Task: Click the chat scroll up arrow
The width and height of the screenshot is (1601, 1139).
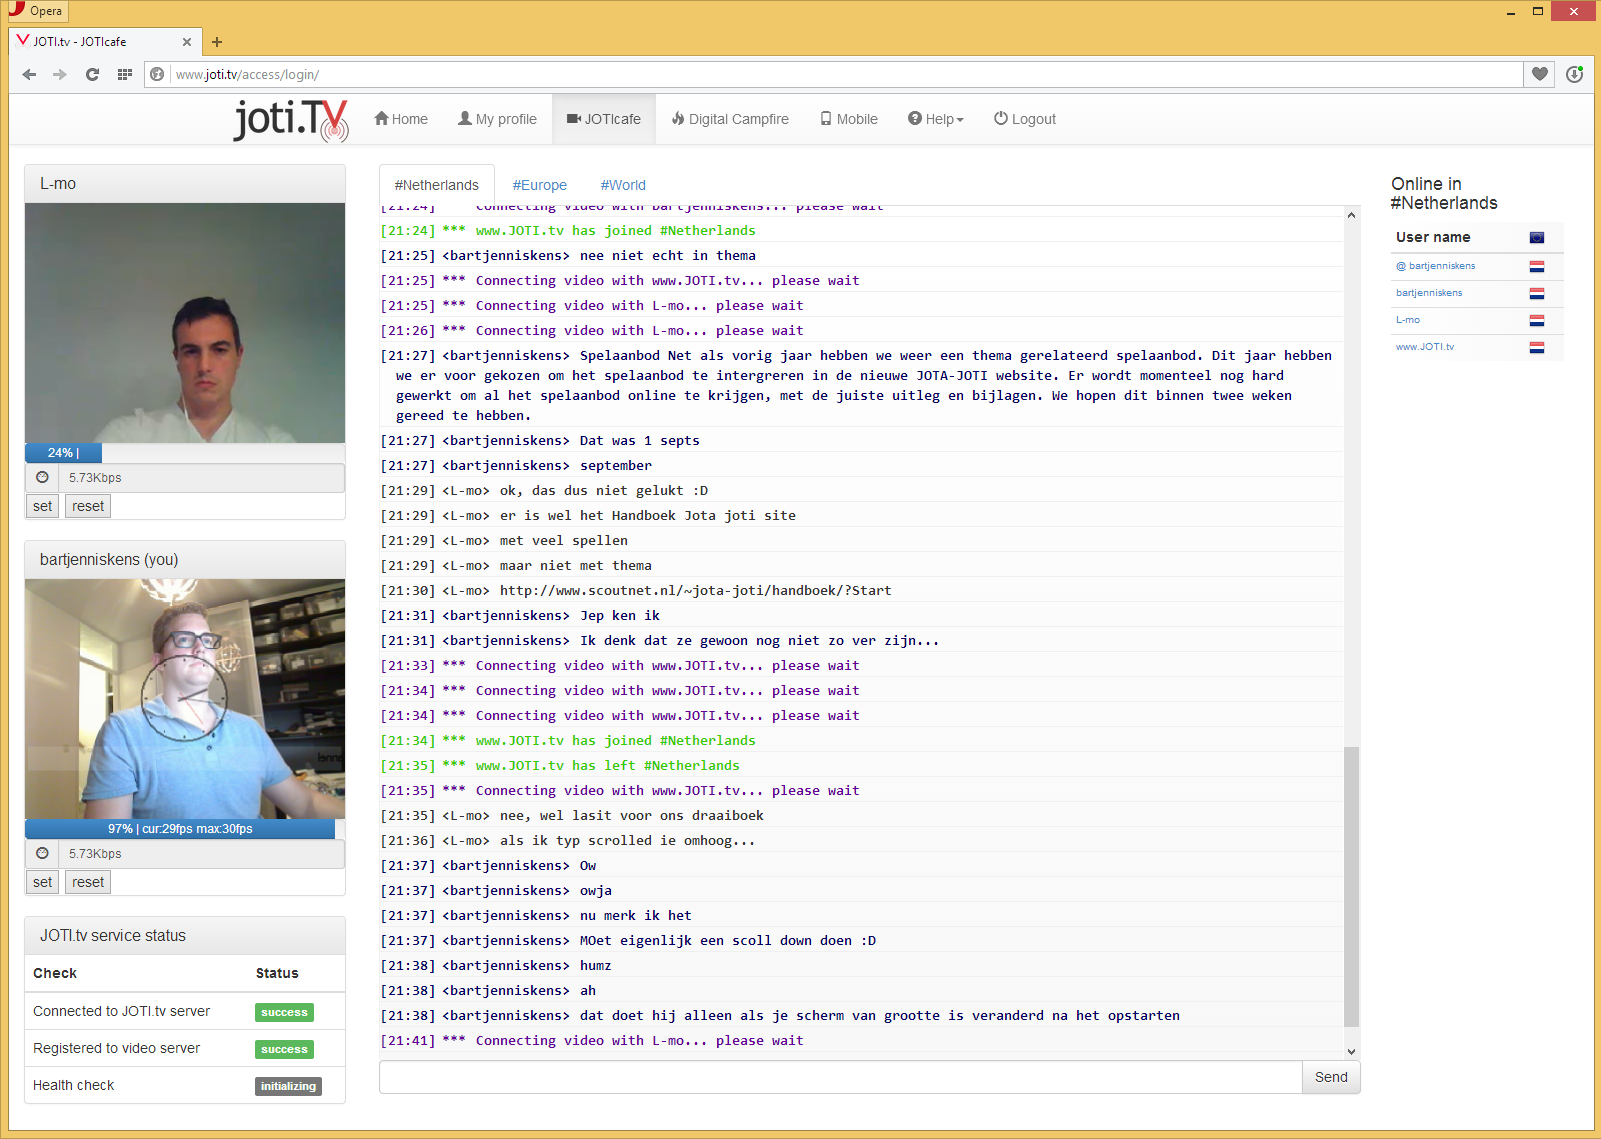Action: click(1352, 215)
